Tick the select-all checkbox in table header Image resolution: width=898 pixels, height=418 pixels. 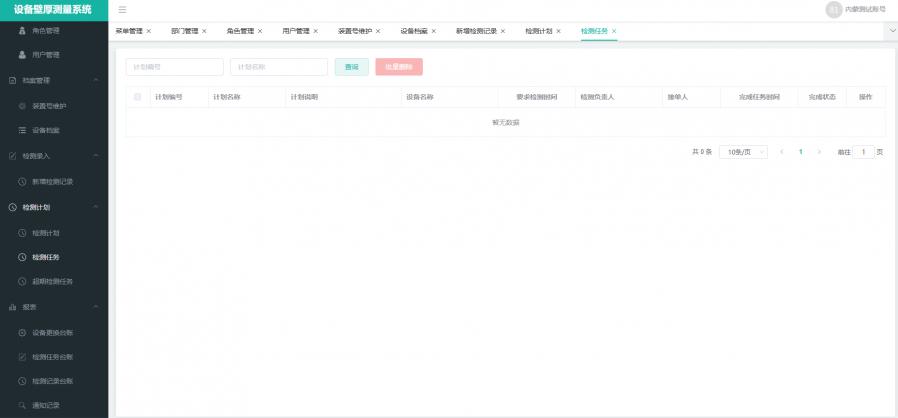pos(138,97)
